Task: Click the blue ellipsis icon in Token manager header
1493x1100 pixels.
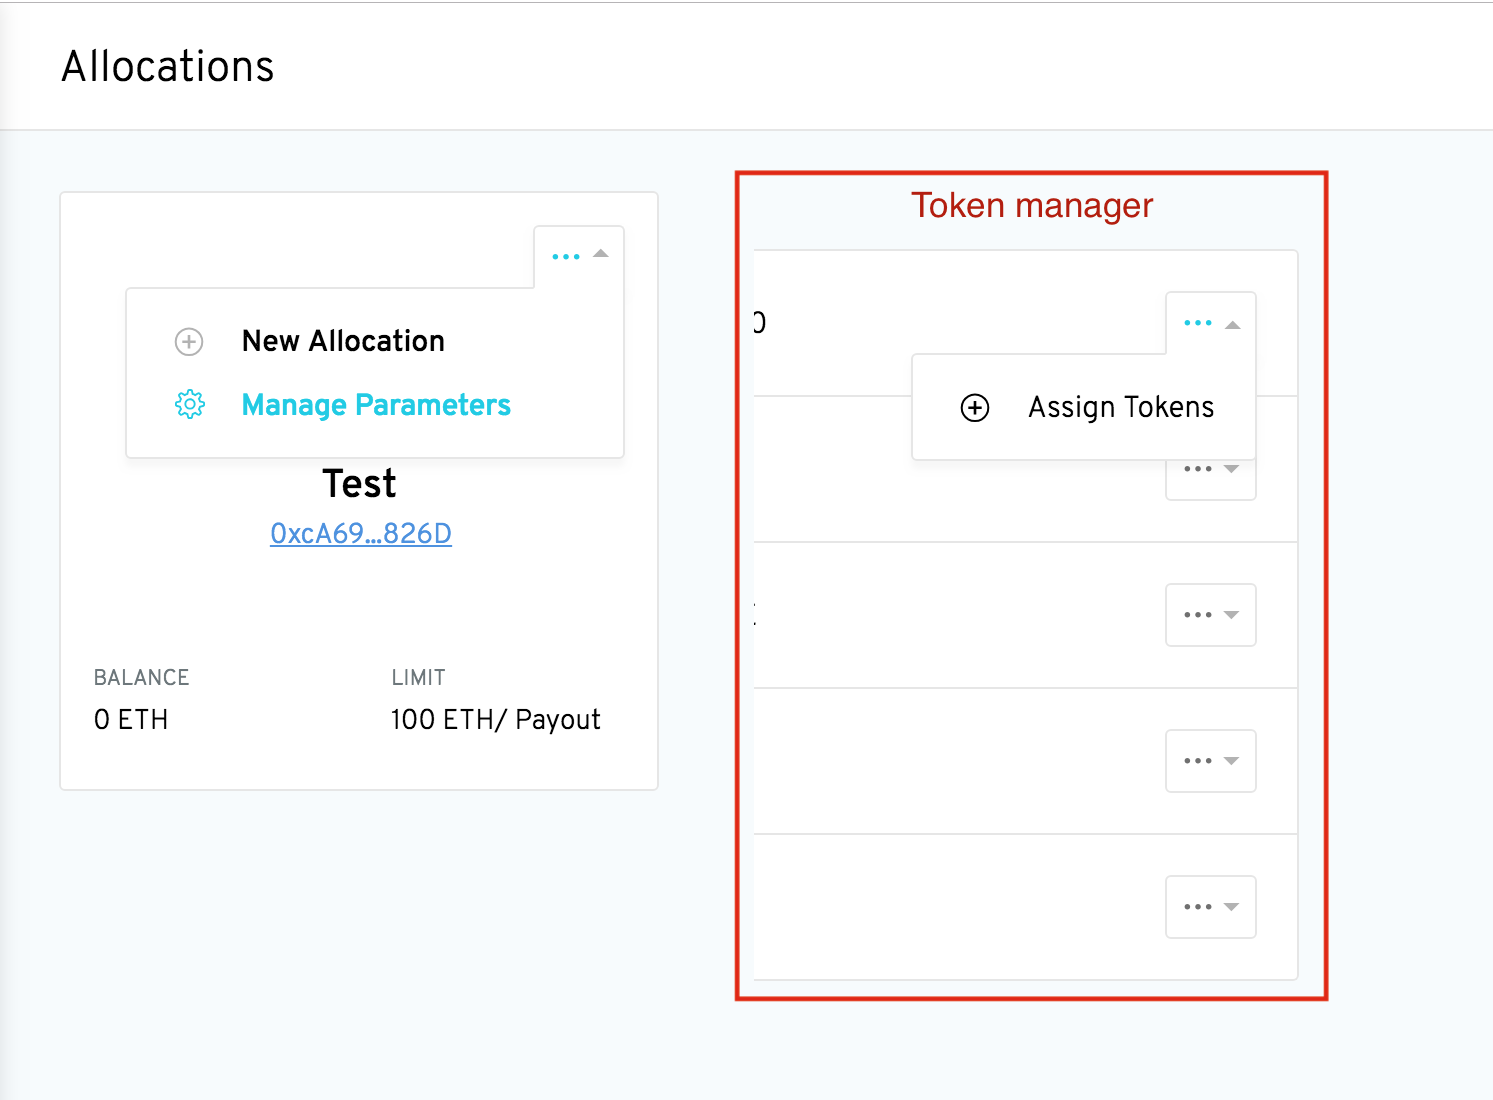Action: click(x=1197, y=322)
